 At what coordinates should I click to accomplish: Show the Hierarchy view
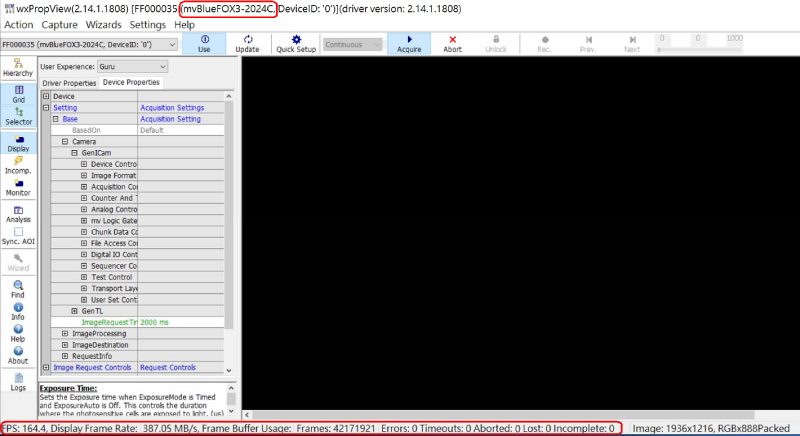click(x=17, y=67)
